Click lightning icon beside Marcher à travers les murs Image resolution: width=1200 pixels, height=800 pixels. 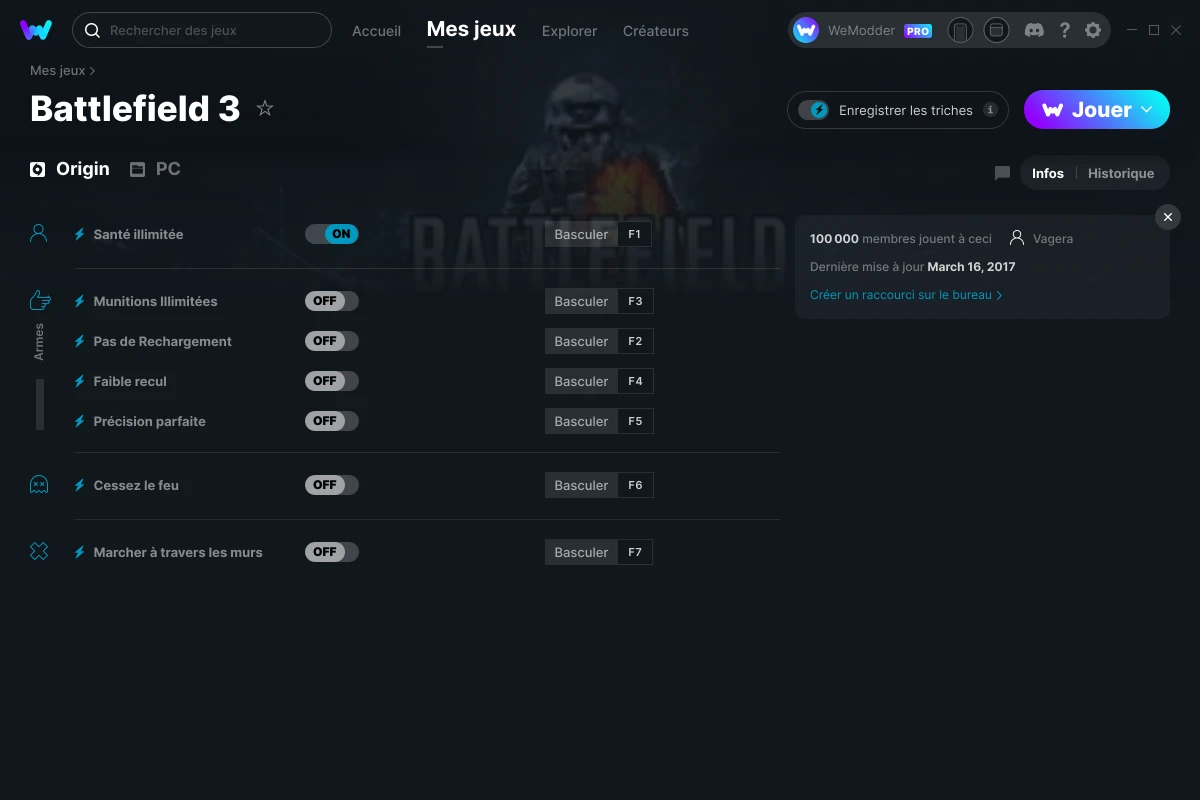coord(80,552)
